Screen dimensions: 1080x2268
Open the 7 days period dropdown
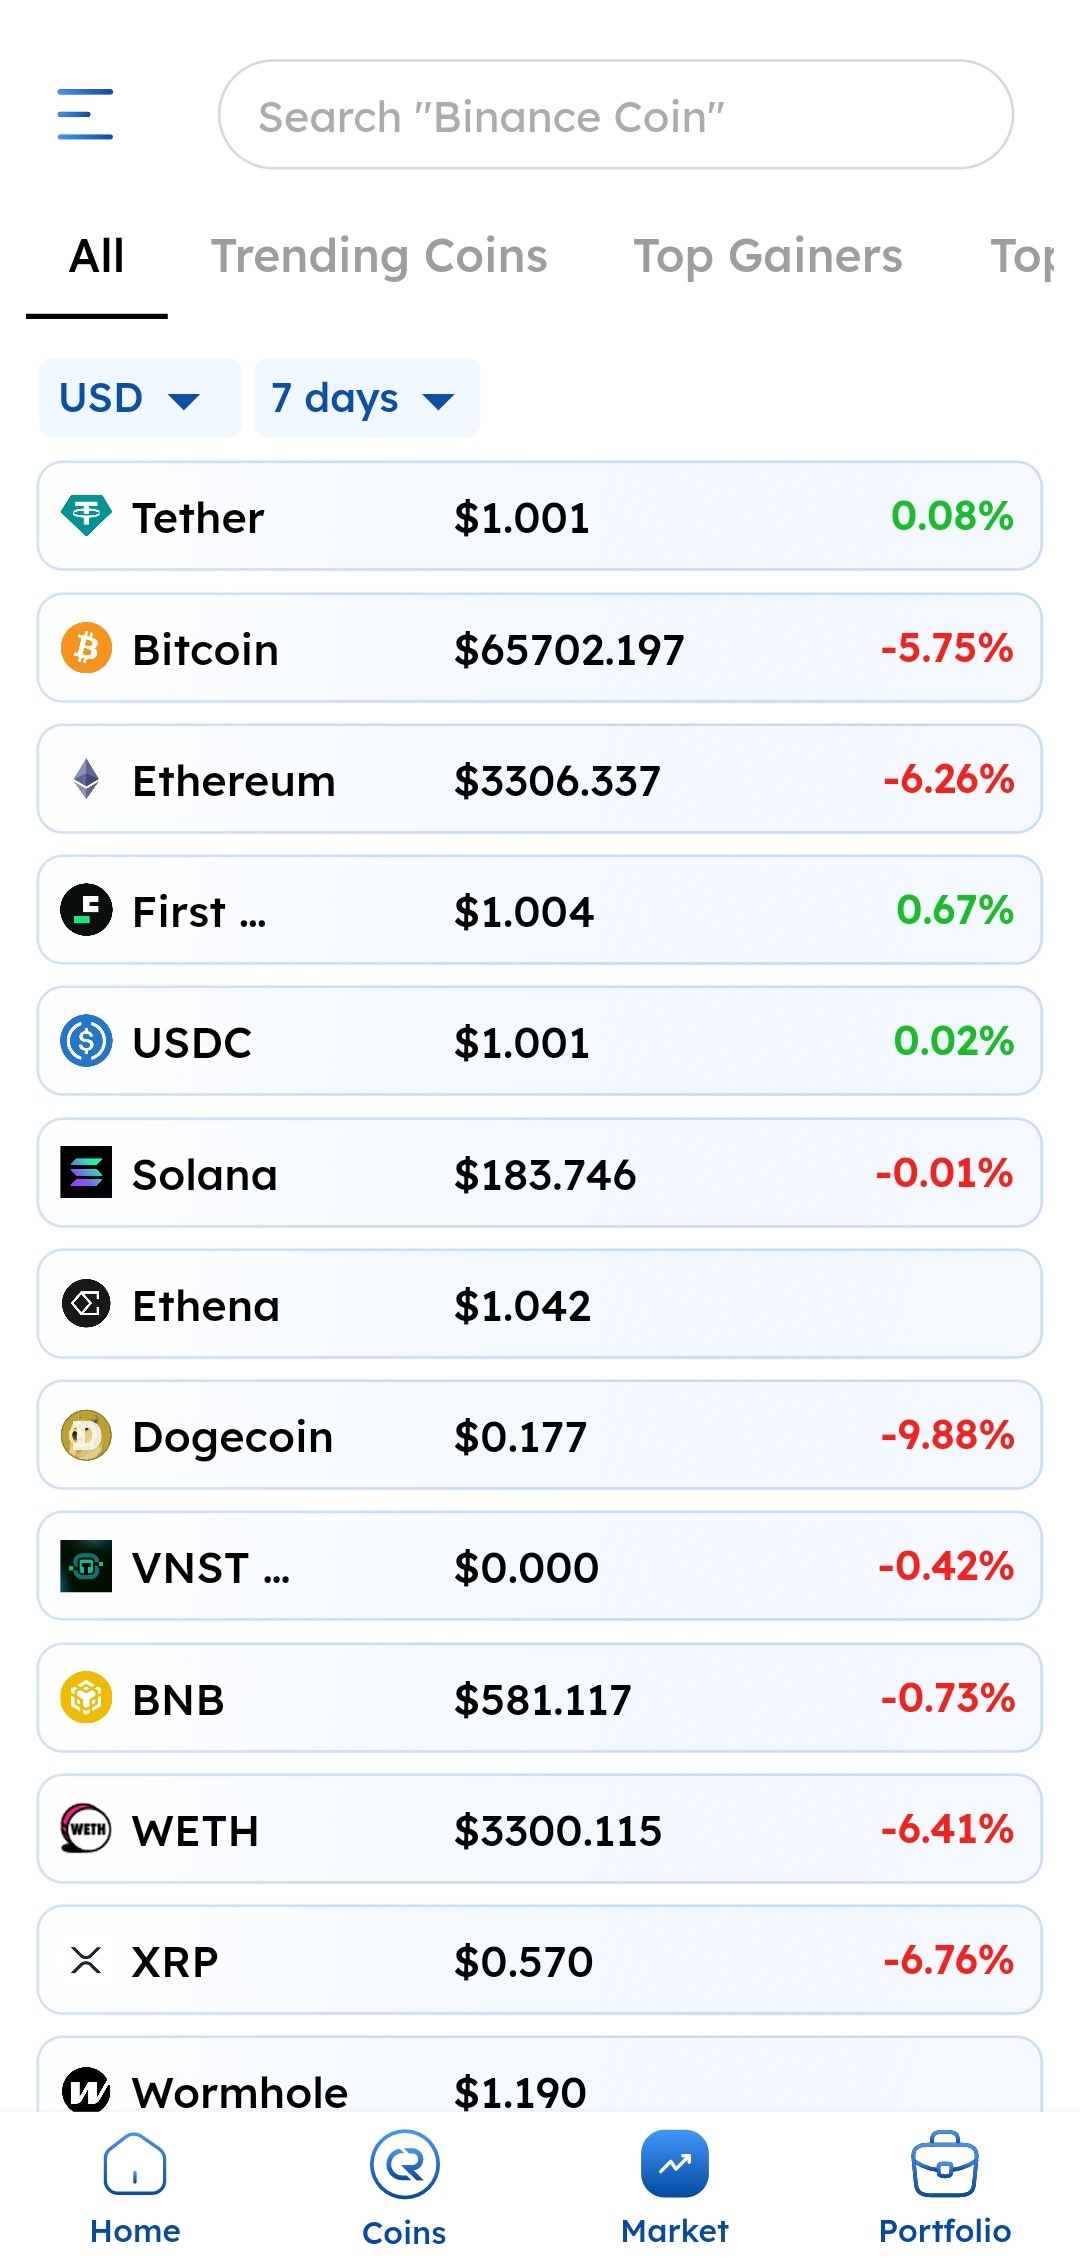coord(366,398)
